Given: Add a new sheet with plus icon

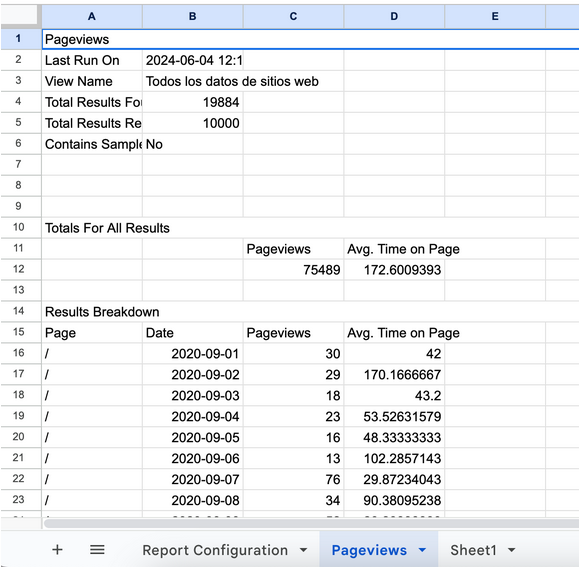Looking at the screenshot, I should click(57, 550).
